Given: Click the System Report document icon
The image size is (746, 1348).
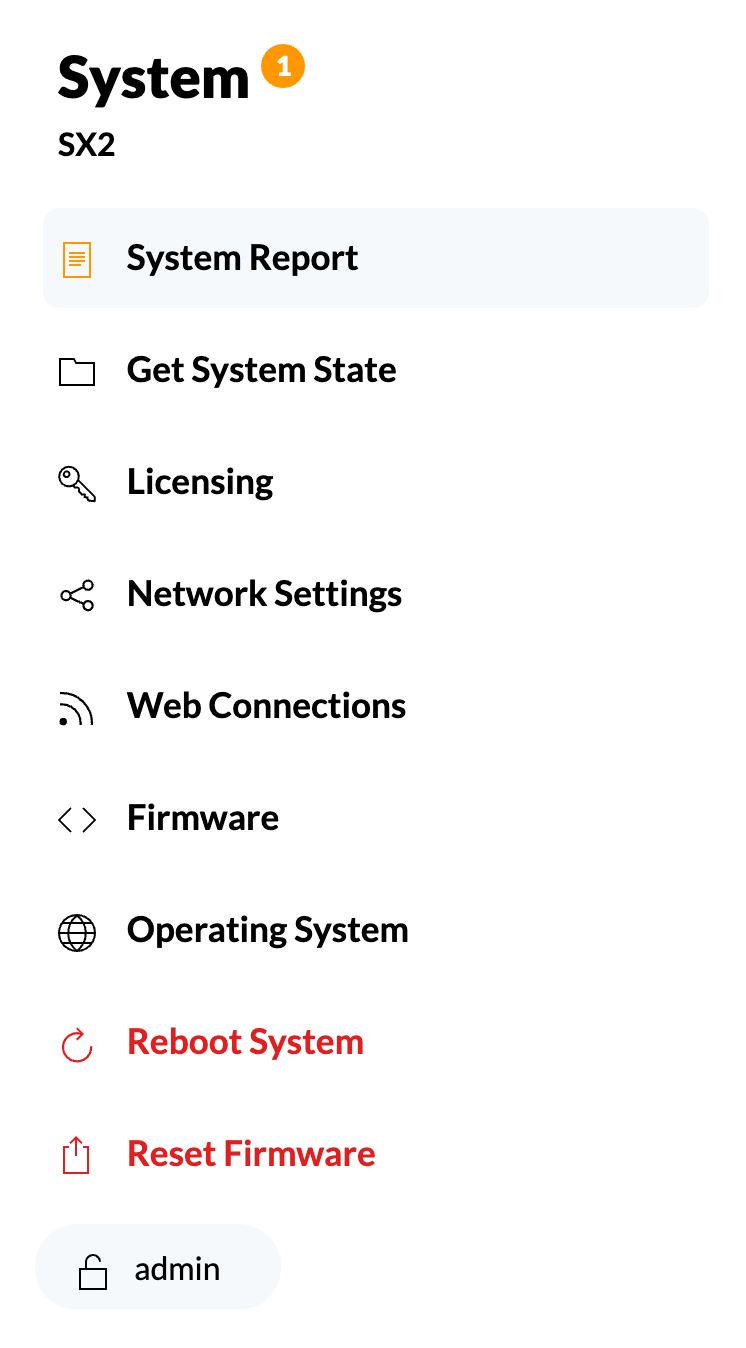Looking at the screenshot, I should 77,260.
